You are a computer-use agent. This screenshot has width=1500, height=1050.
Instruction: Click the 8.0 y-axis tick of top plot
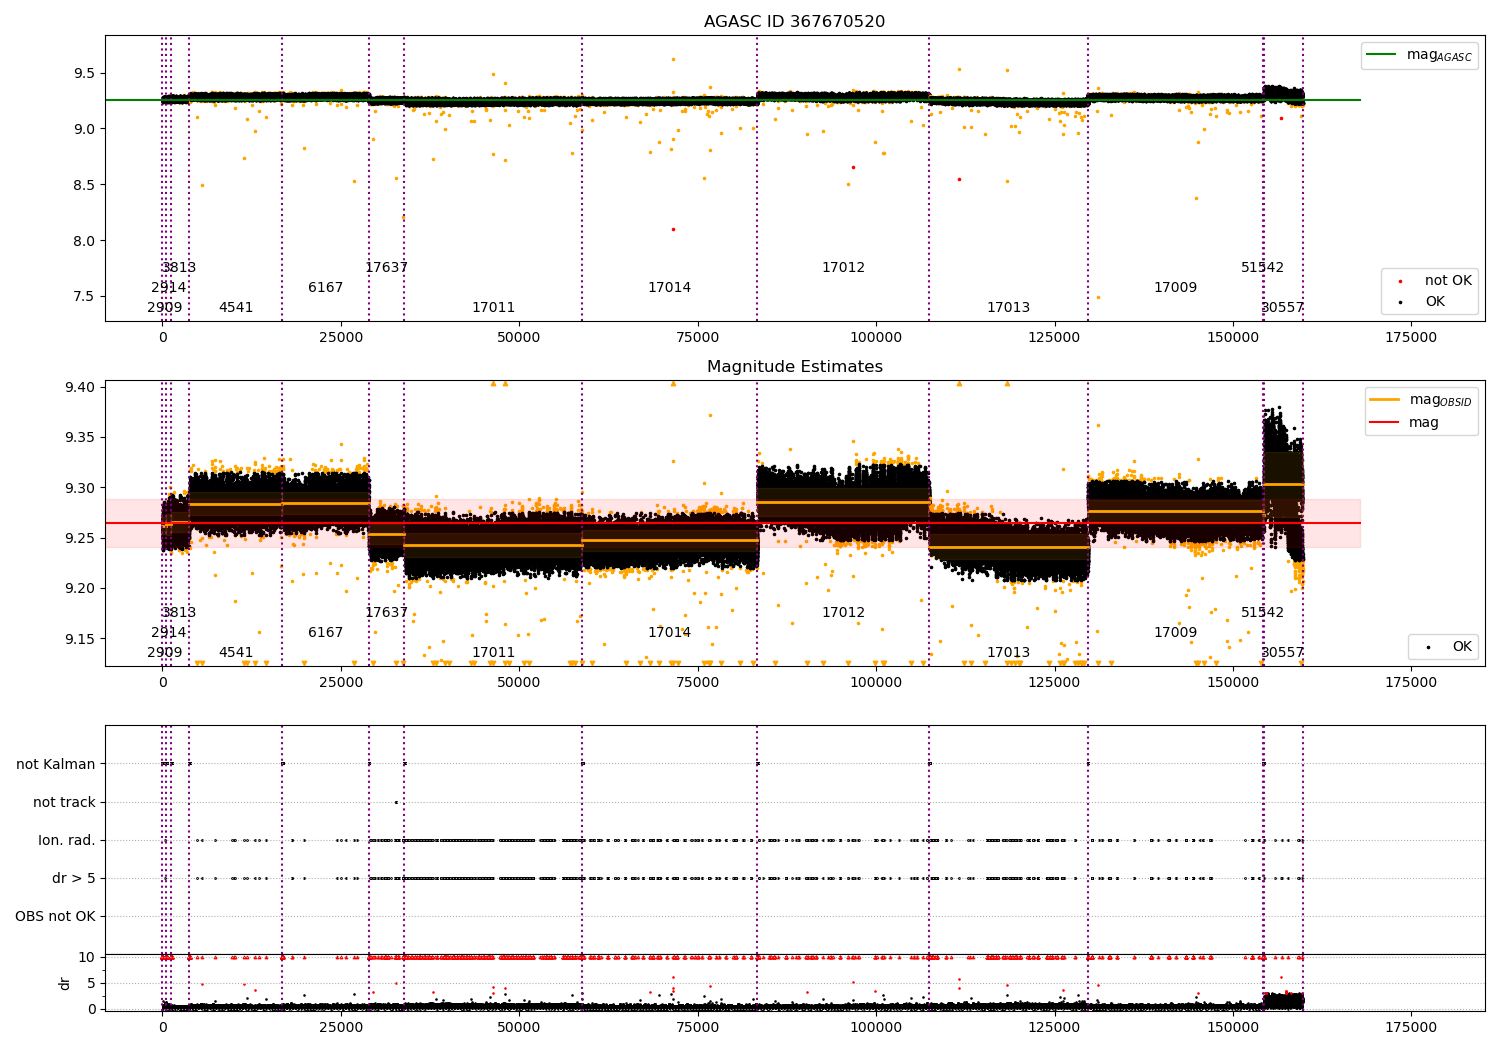(x=84, y=241)
